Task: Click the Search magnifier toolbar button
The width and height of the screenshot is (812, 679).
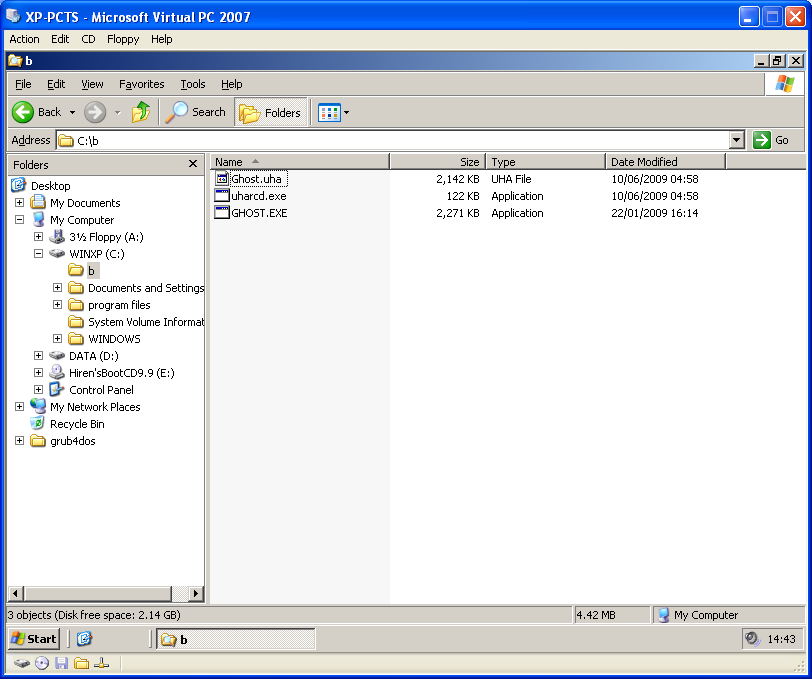Action: tap(196, 112)
